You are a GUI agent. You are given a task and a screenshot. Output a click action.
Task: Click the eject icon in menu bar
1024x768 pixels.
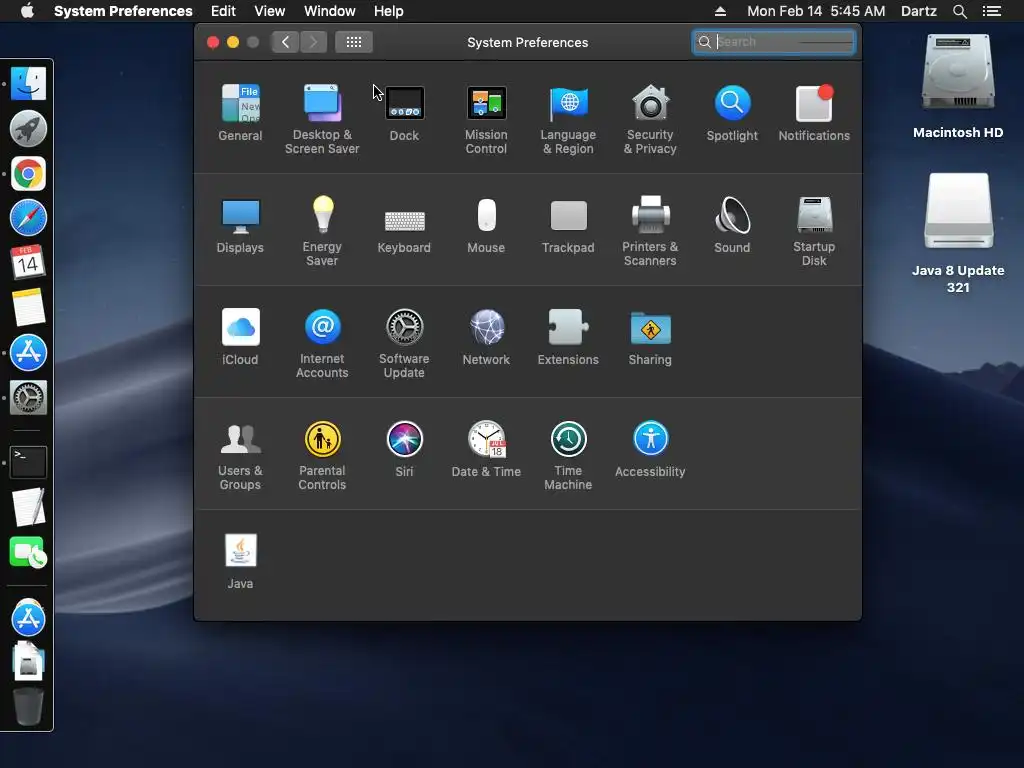720,11
